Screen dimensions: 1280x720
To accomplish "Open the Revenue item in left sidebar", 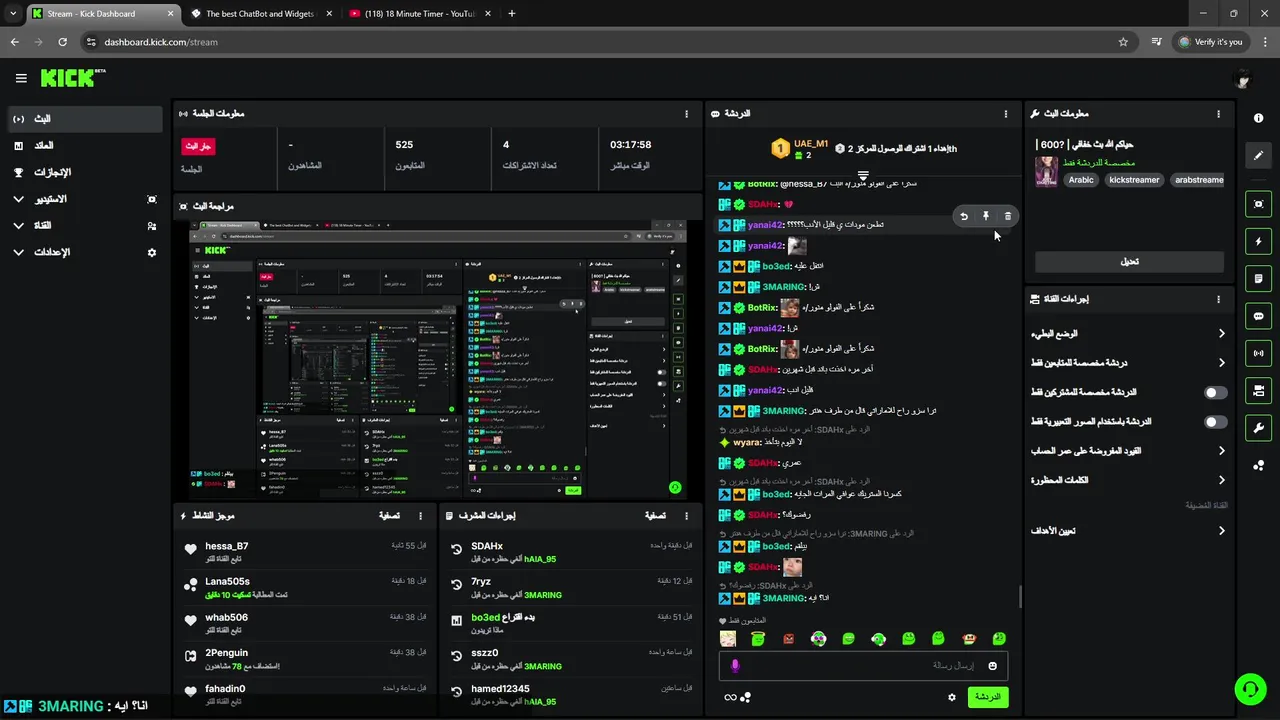I will point(84,146).
